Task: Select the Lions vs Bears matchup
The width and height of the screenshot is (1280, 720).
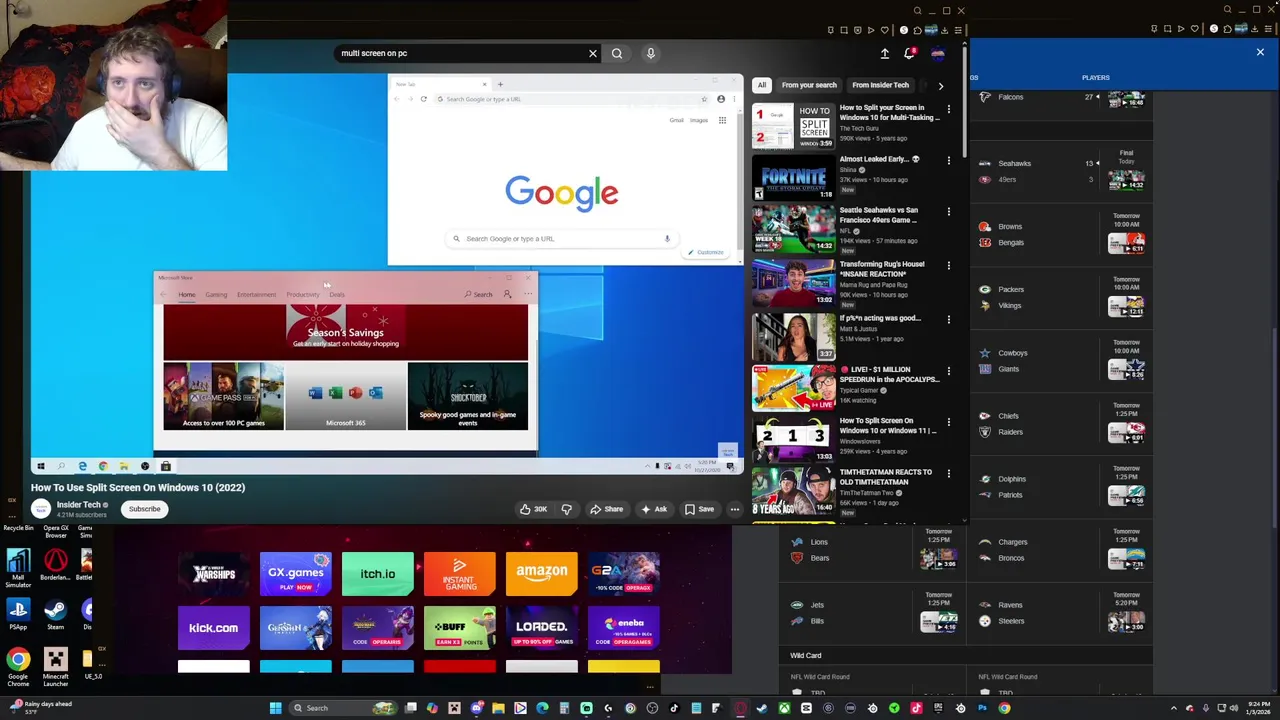Action: tap(872, 550)
